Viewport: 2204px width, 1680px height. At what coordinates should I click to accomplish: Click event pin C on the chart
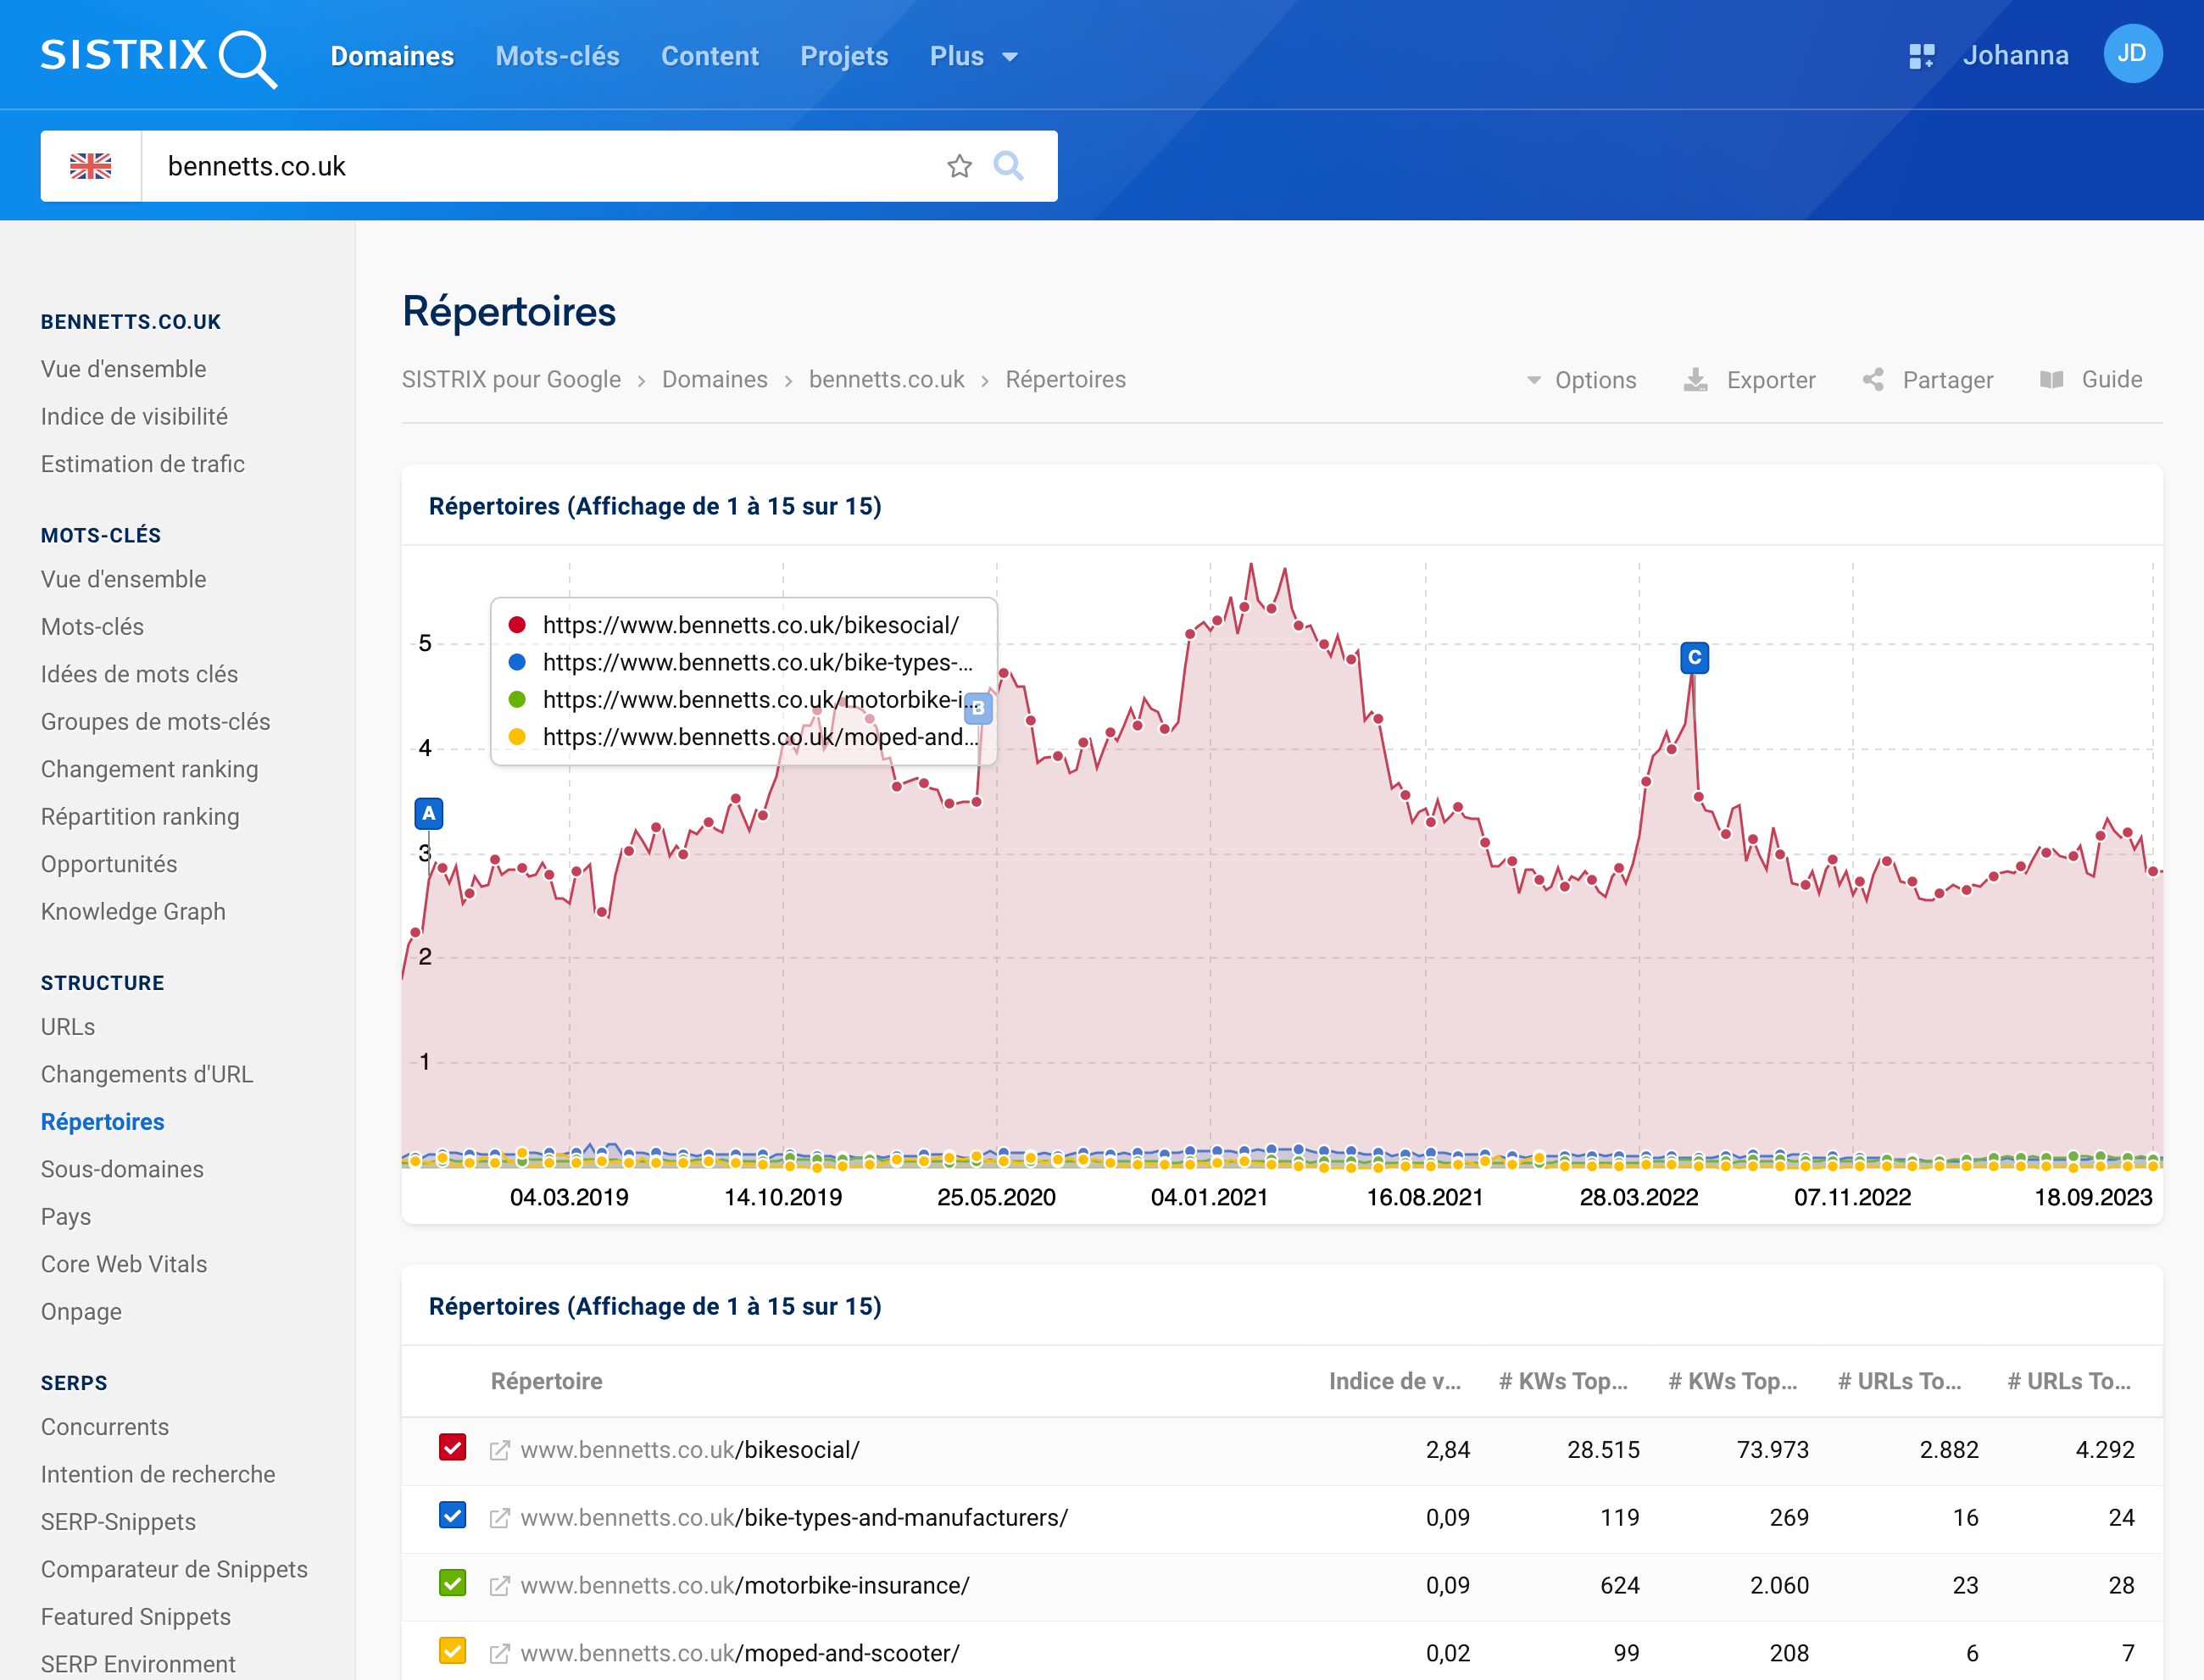[1694, 657]
